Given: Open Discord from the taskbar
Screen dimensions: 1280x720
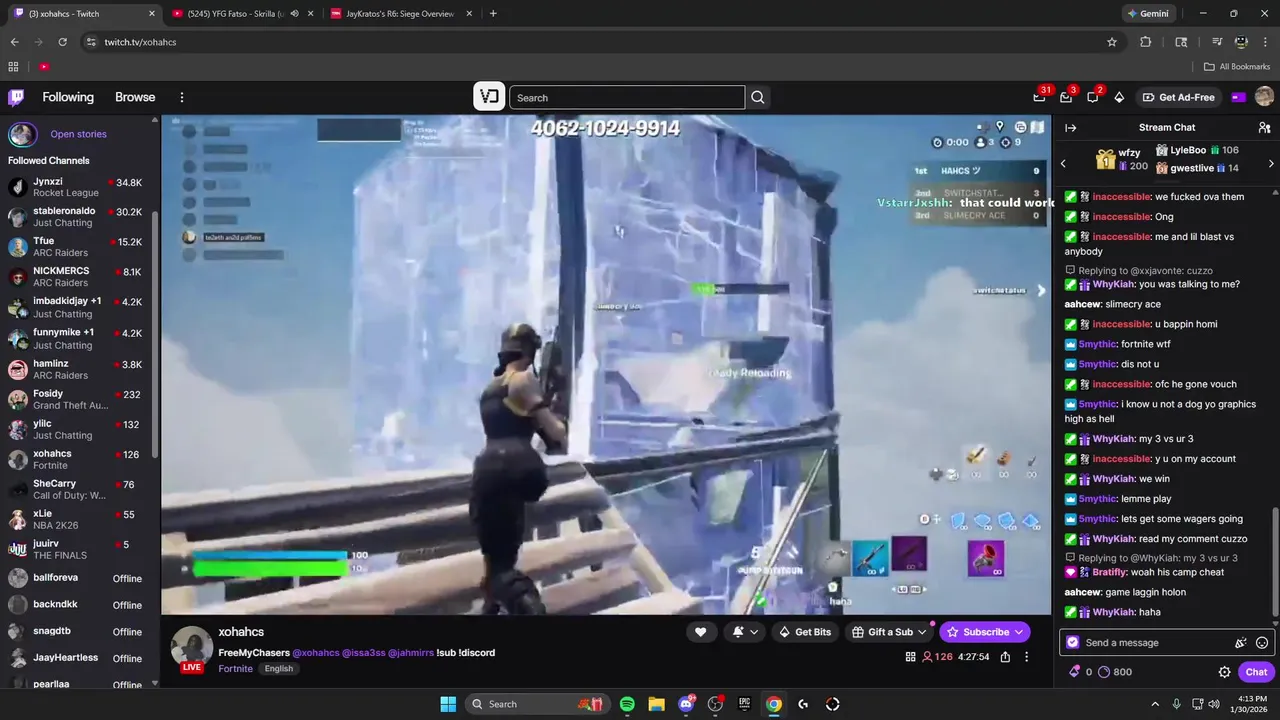Looking at the screenshot, I should (686, 704).
